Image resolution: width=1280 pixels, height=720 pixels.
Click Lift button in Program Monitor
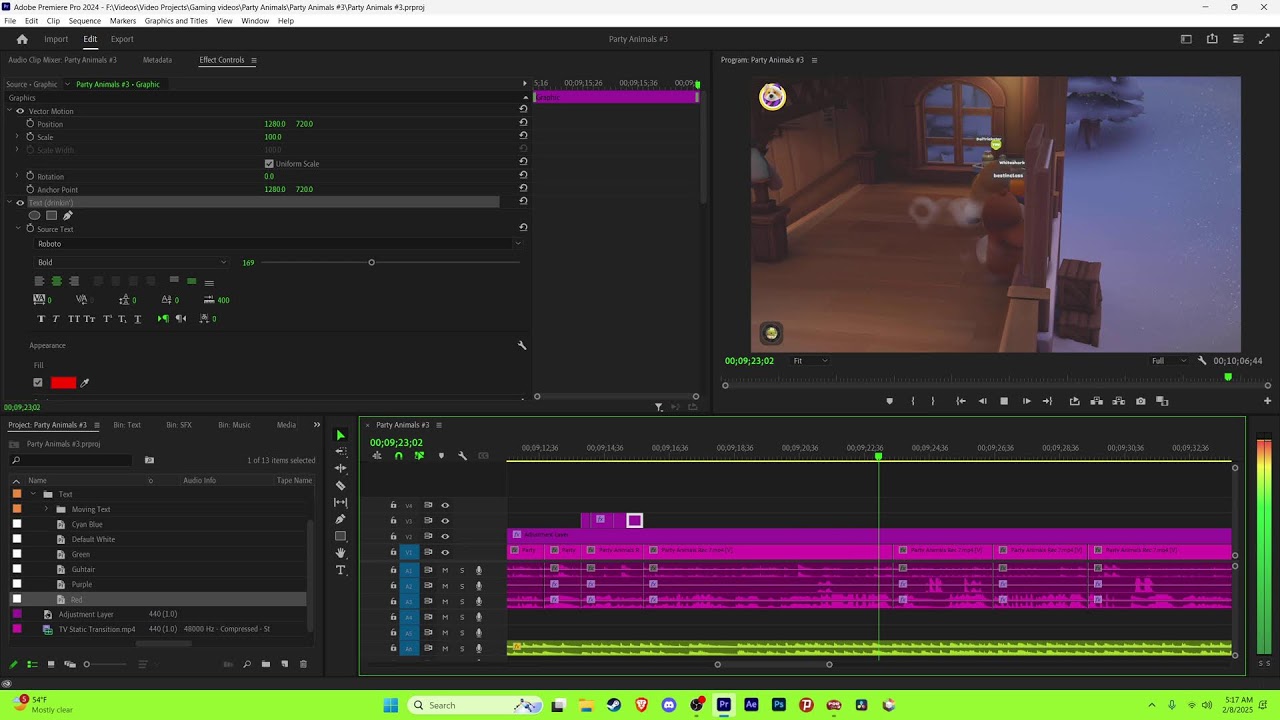[x=1097, y=401]
